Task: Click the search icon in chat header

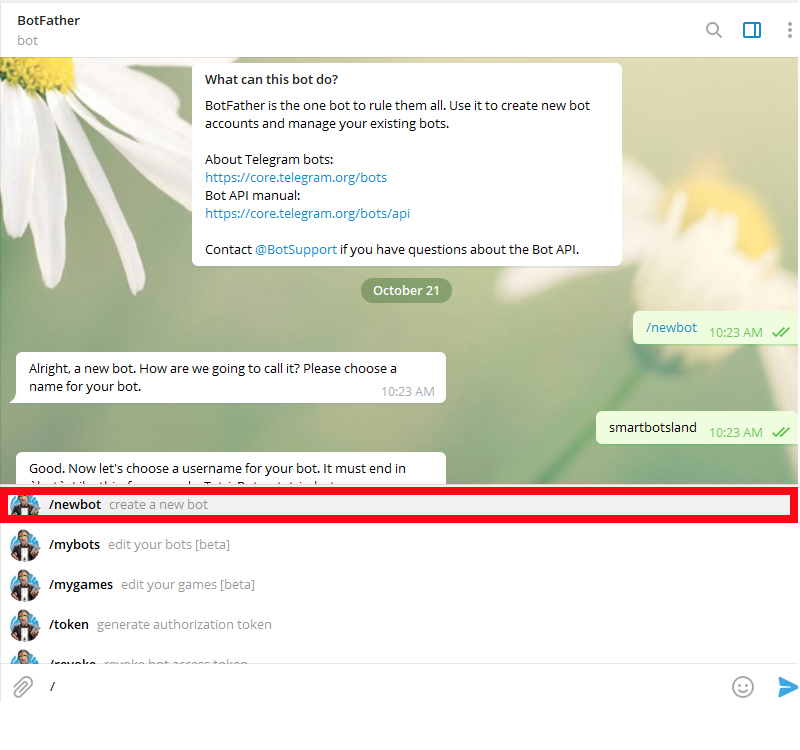Action: coord(713,30)
